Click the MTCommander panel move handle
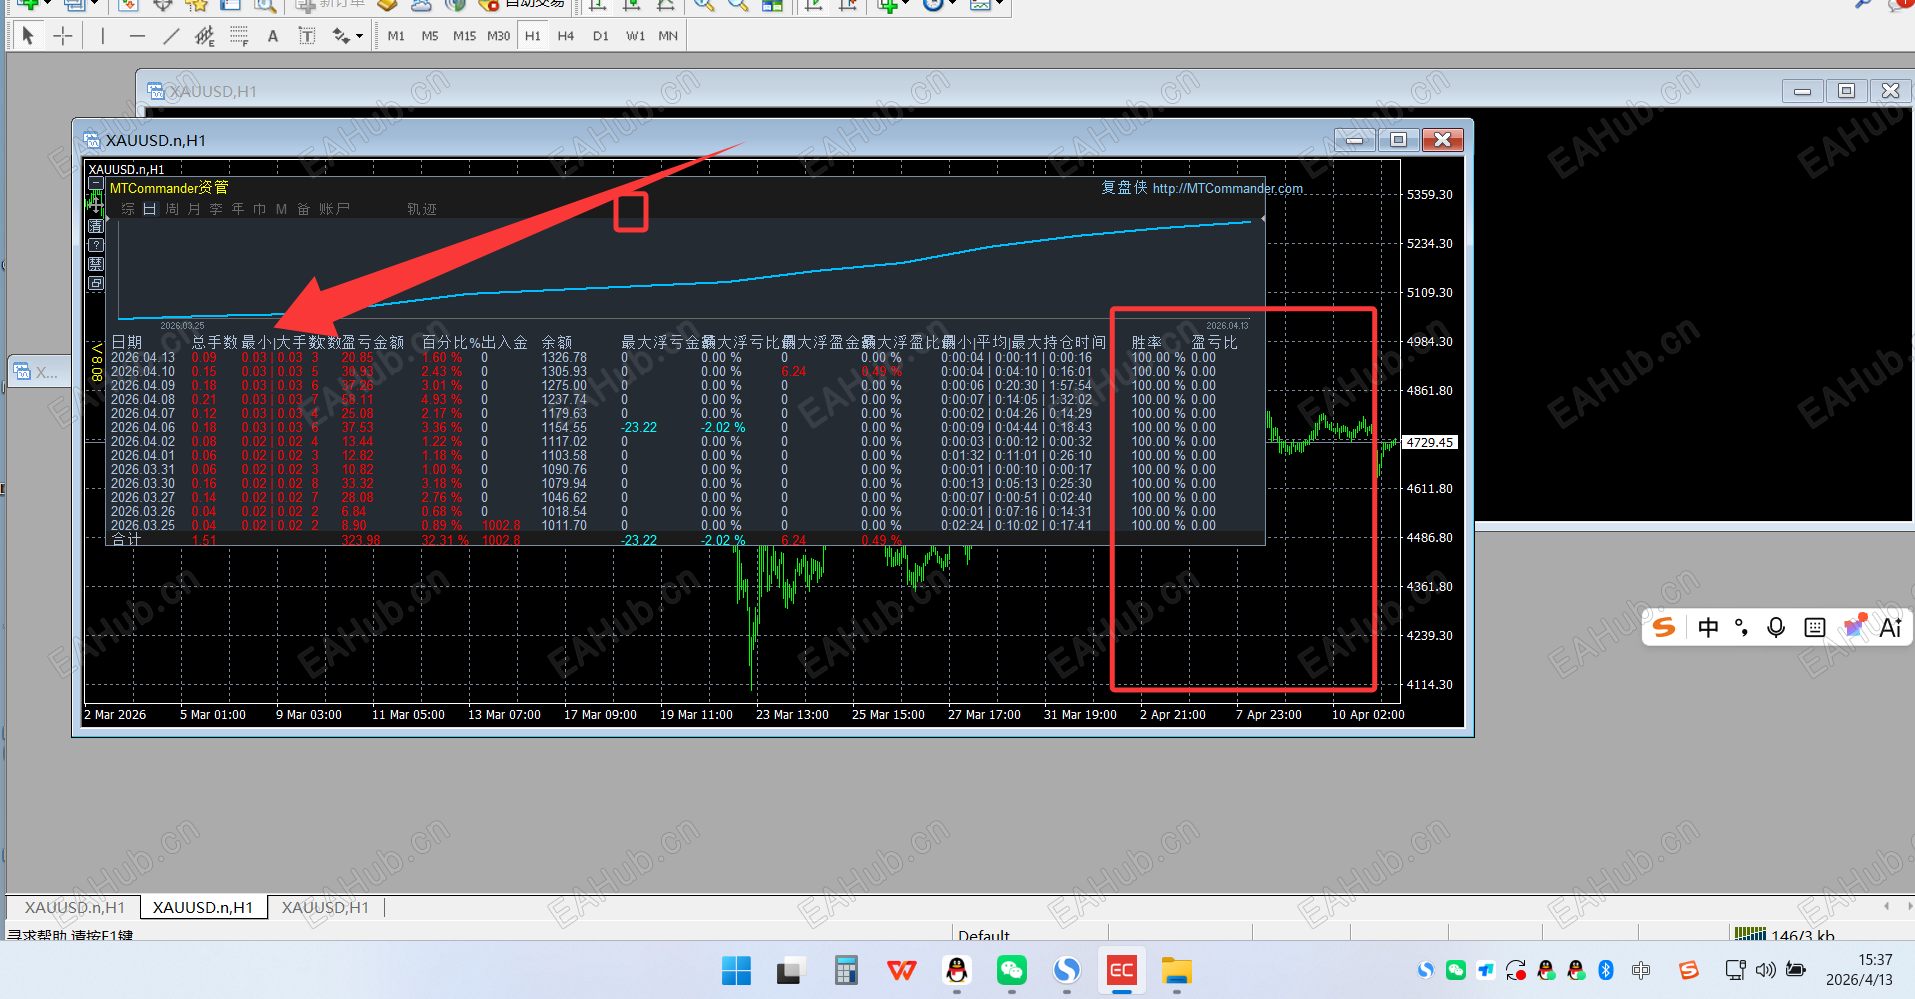The image size is (1915, 999). click(96, 204)
